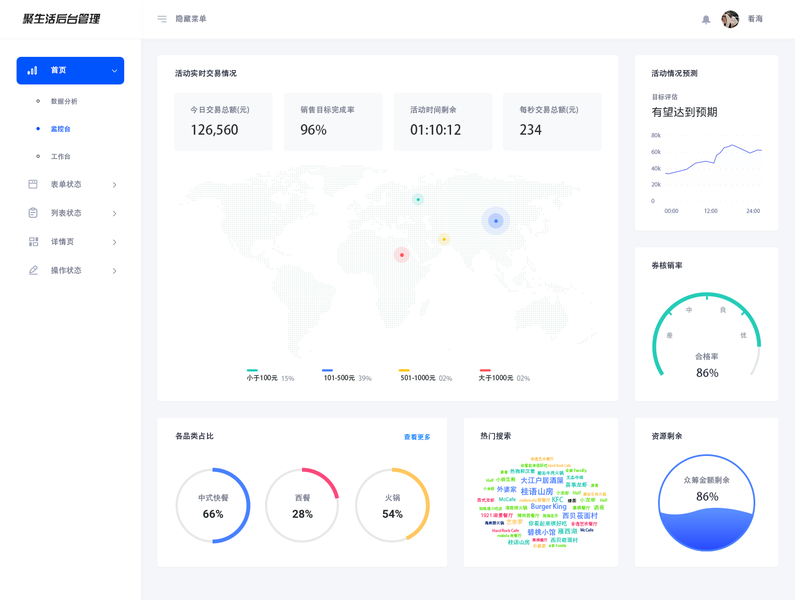Click the user avatar picture
795x600 pixels.
tap(730, 19)
